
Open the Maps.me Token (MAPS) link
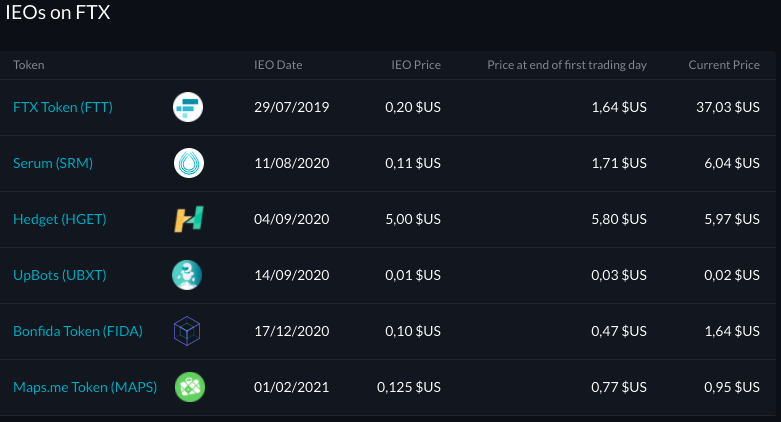[85, 387]
